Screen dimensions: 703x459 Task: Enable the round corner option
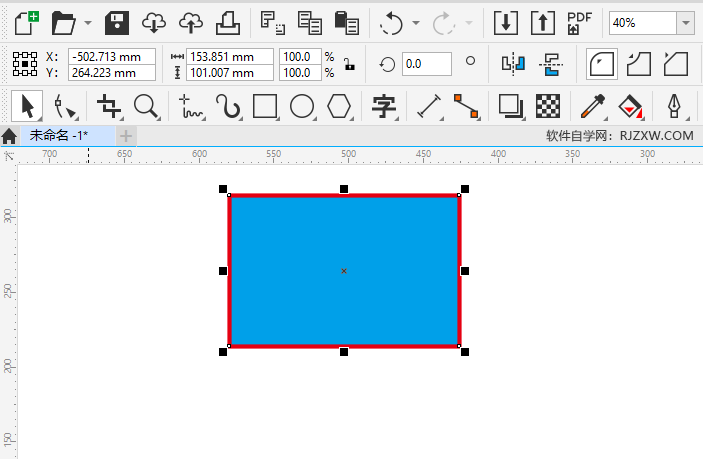tap(600, 64)
